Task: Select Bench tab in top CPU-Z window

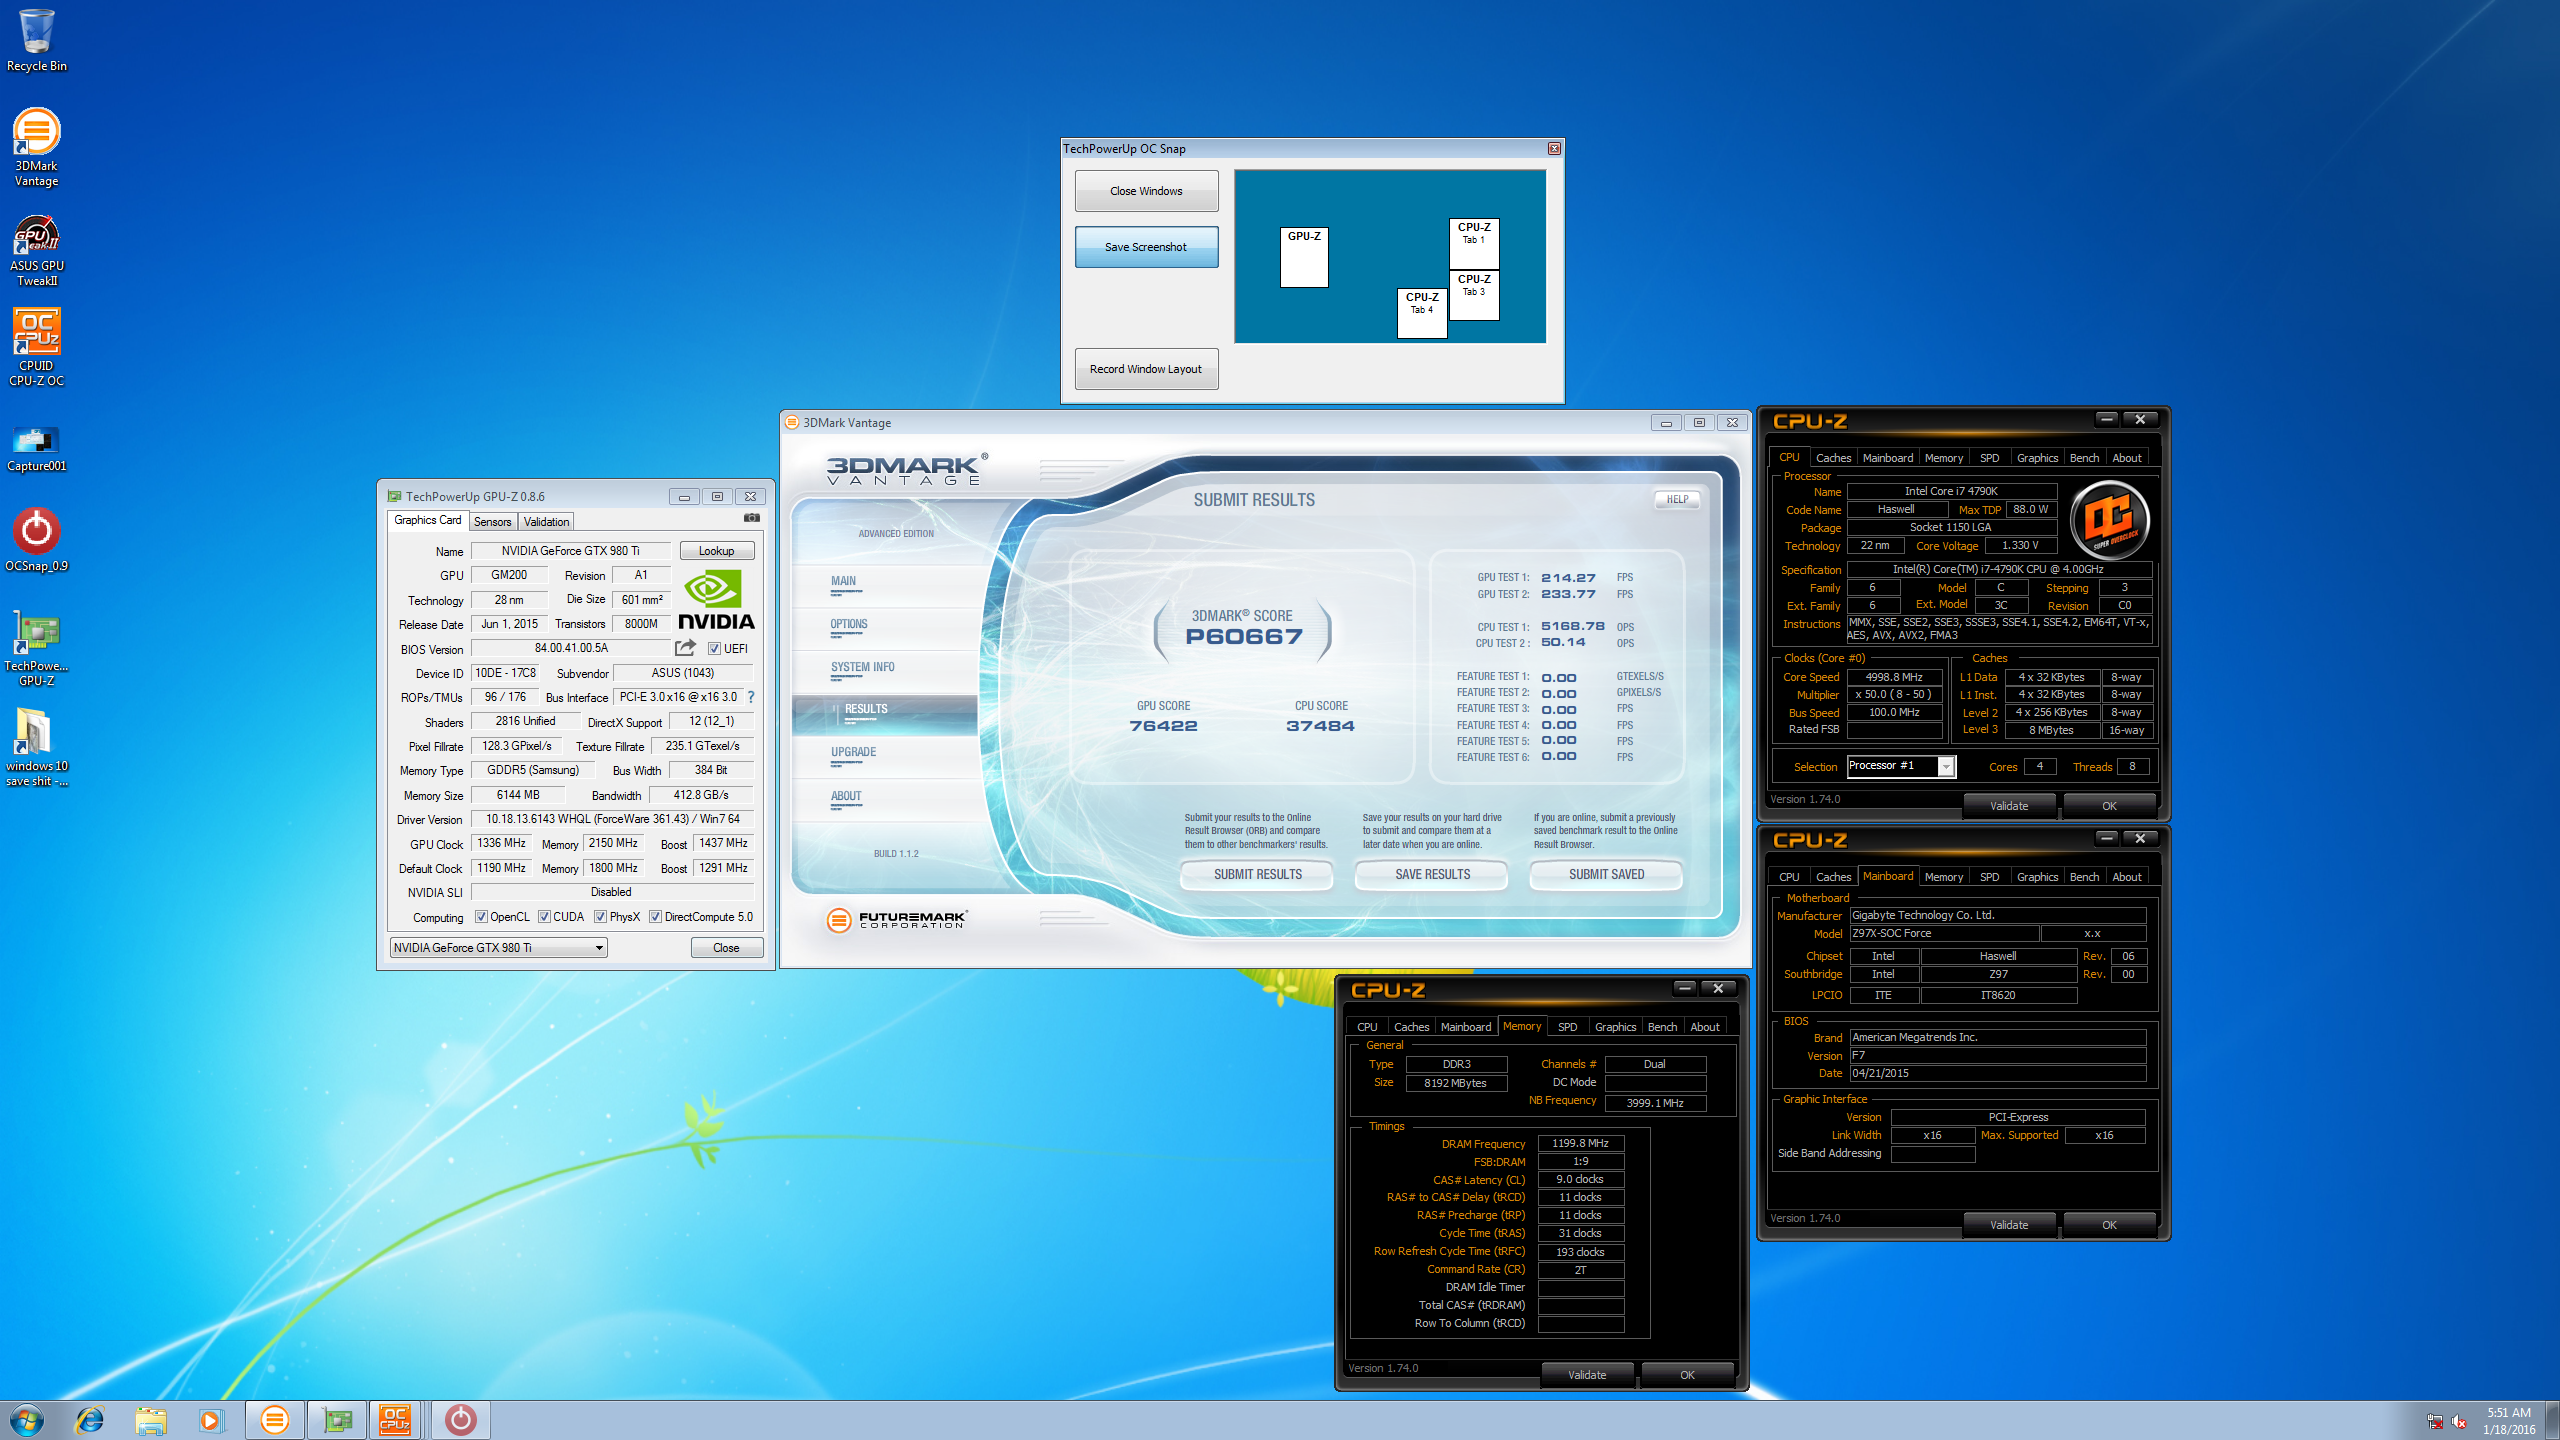Action: [2084, 458]
